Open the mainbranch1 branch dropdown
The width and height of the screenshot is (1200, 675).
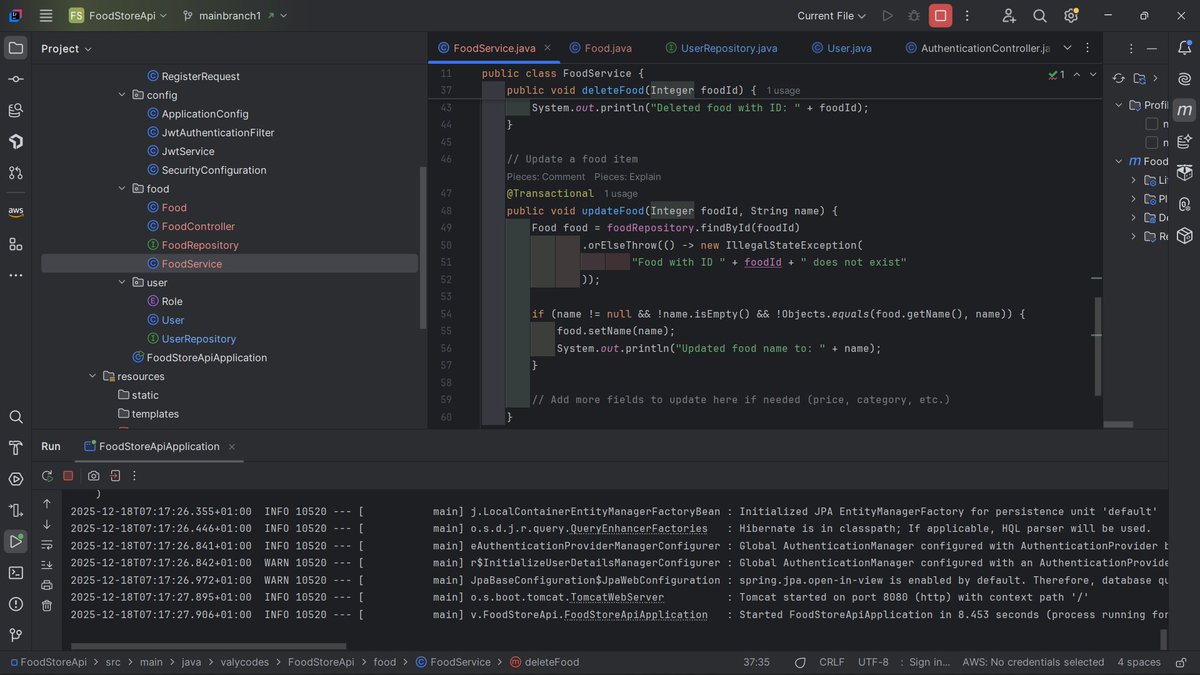pos(236,16)
